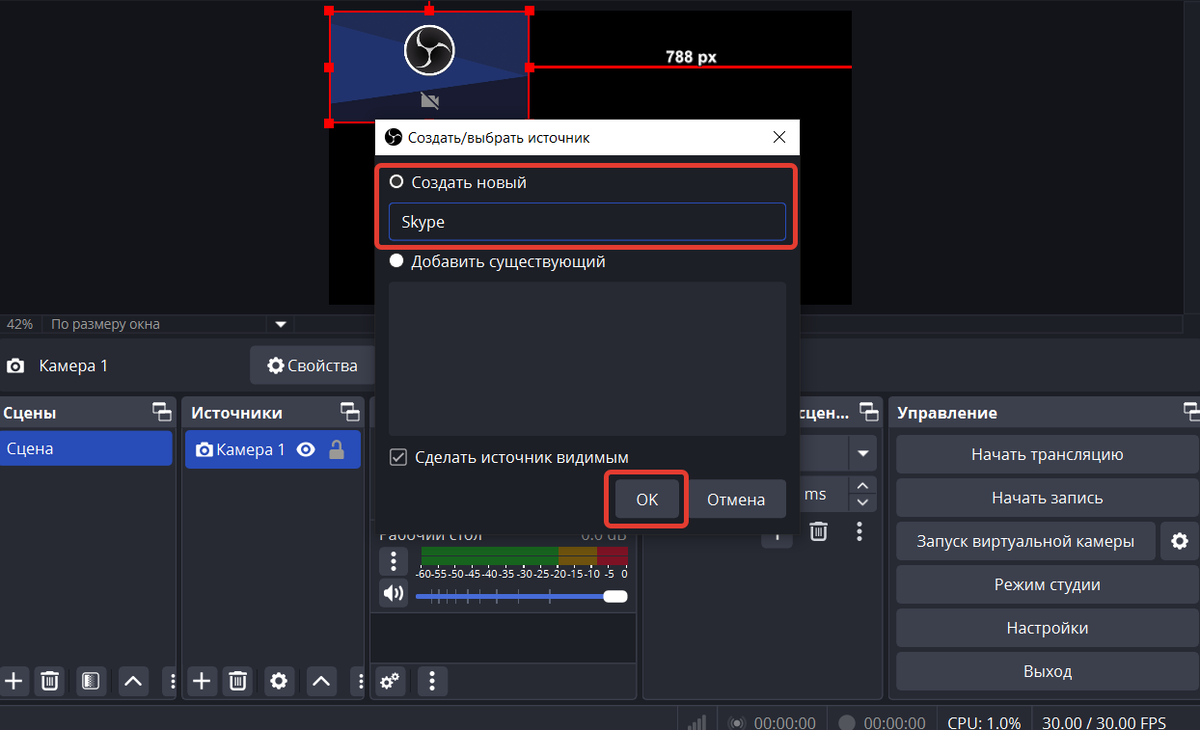Choose the Добавить существующий radio option
The height and width of the screenshot is (730, 1200).
397,262
